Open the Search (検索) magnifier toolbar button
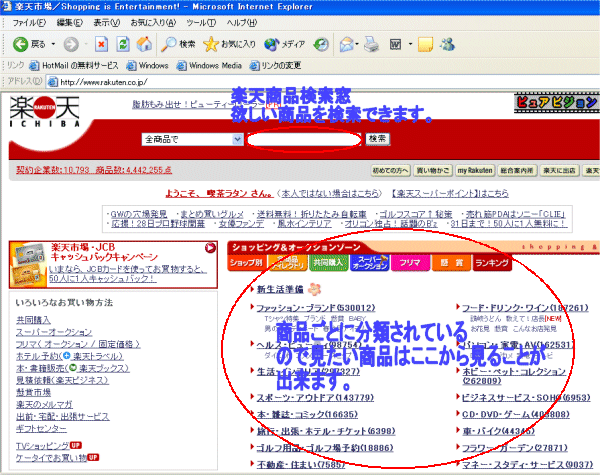600x475 pixels. coord(178,44)
